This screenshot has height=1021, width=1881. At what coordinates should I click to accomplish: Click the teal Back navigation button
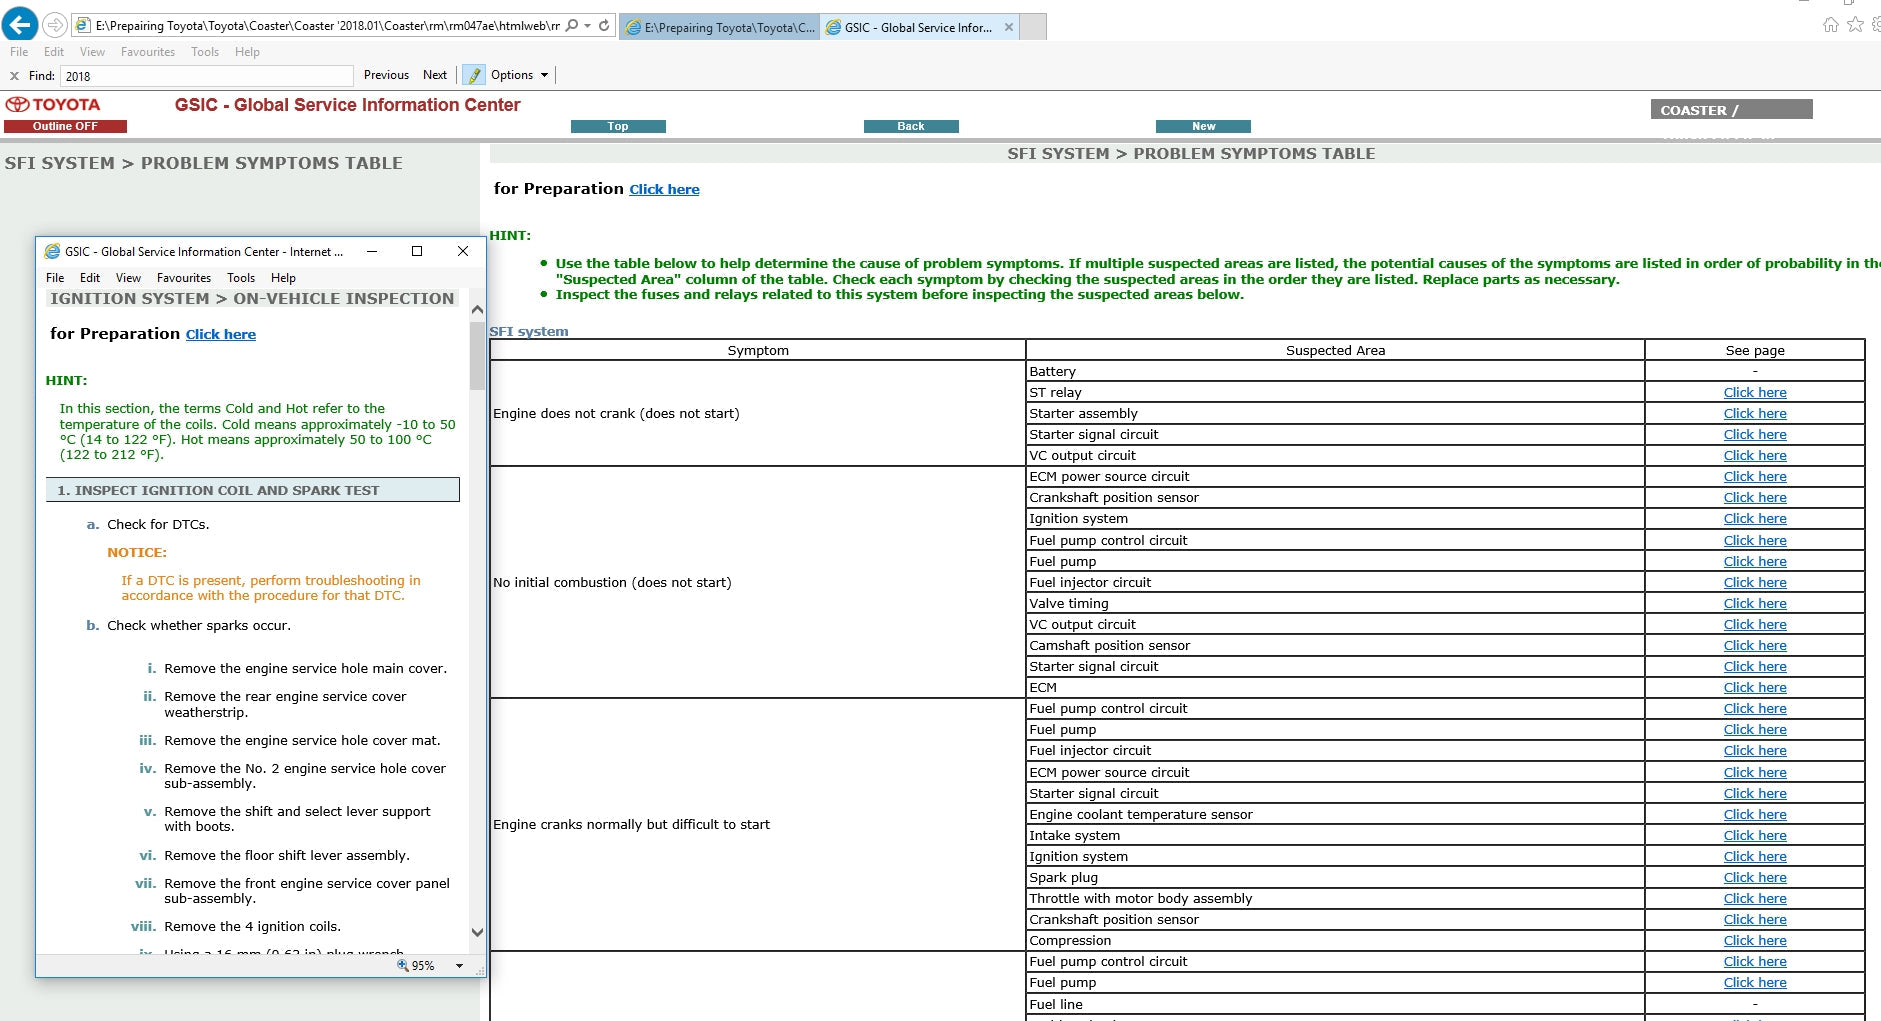click(910, 126)
